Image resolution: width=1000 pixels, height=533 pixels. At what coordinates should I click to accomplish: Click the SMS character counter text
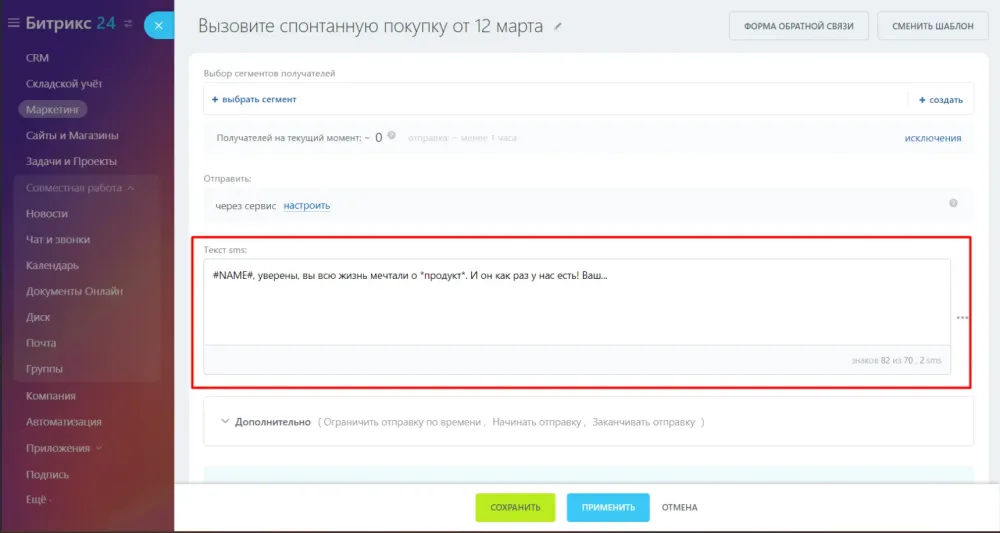pos(896,360)
